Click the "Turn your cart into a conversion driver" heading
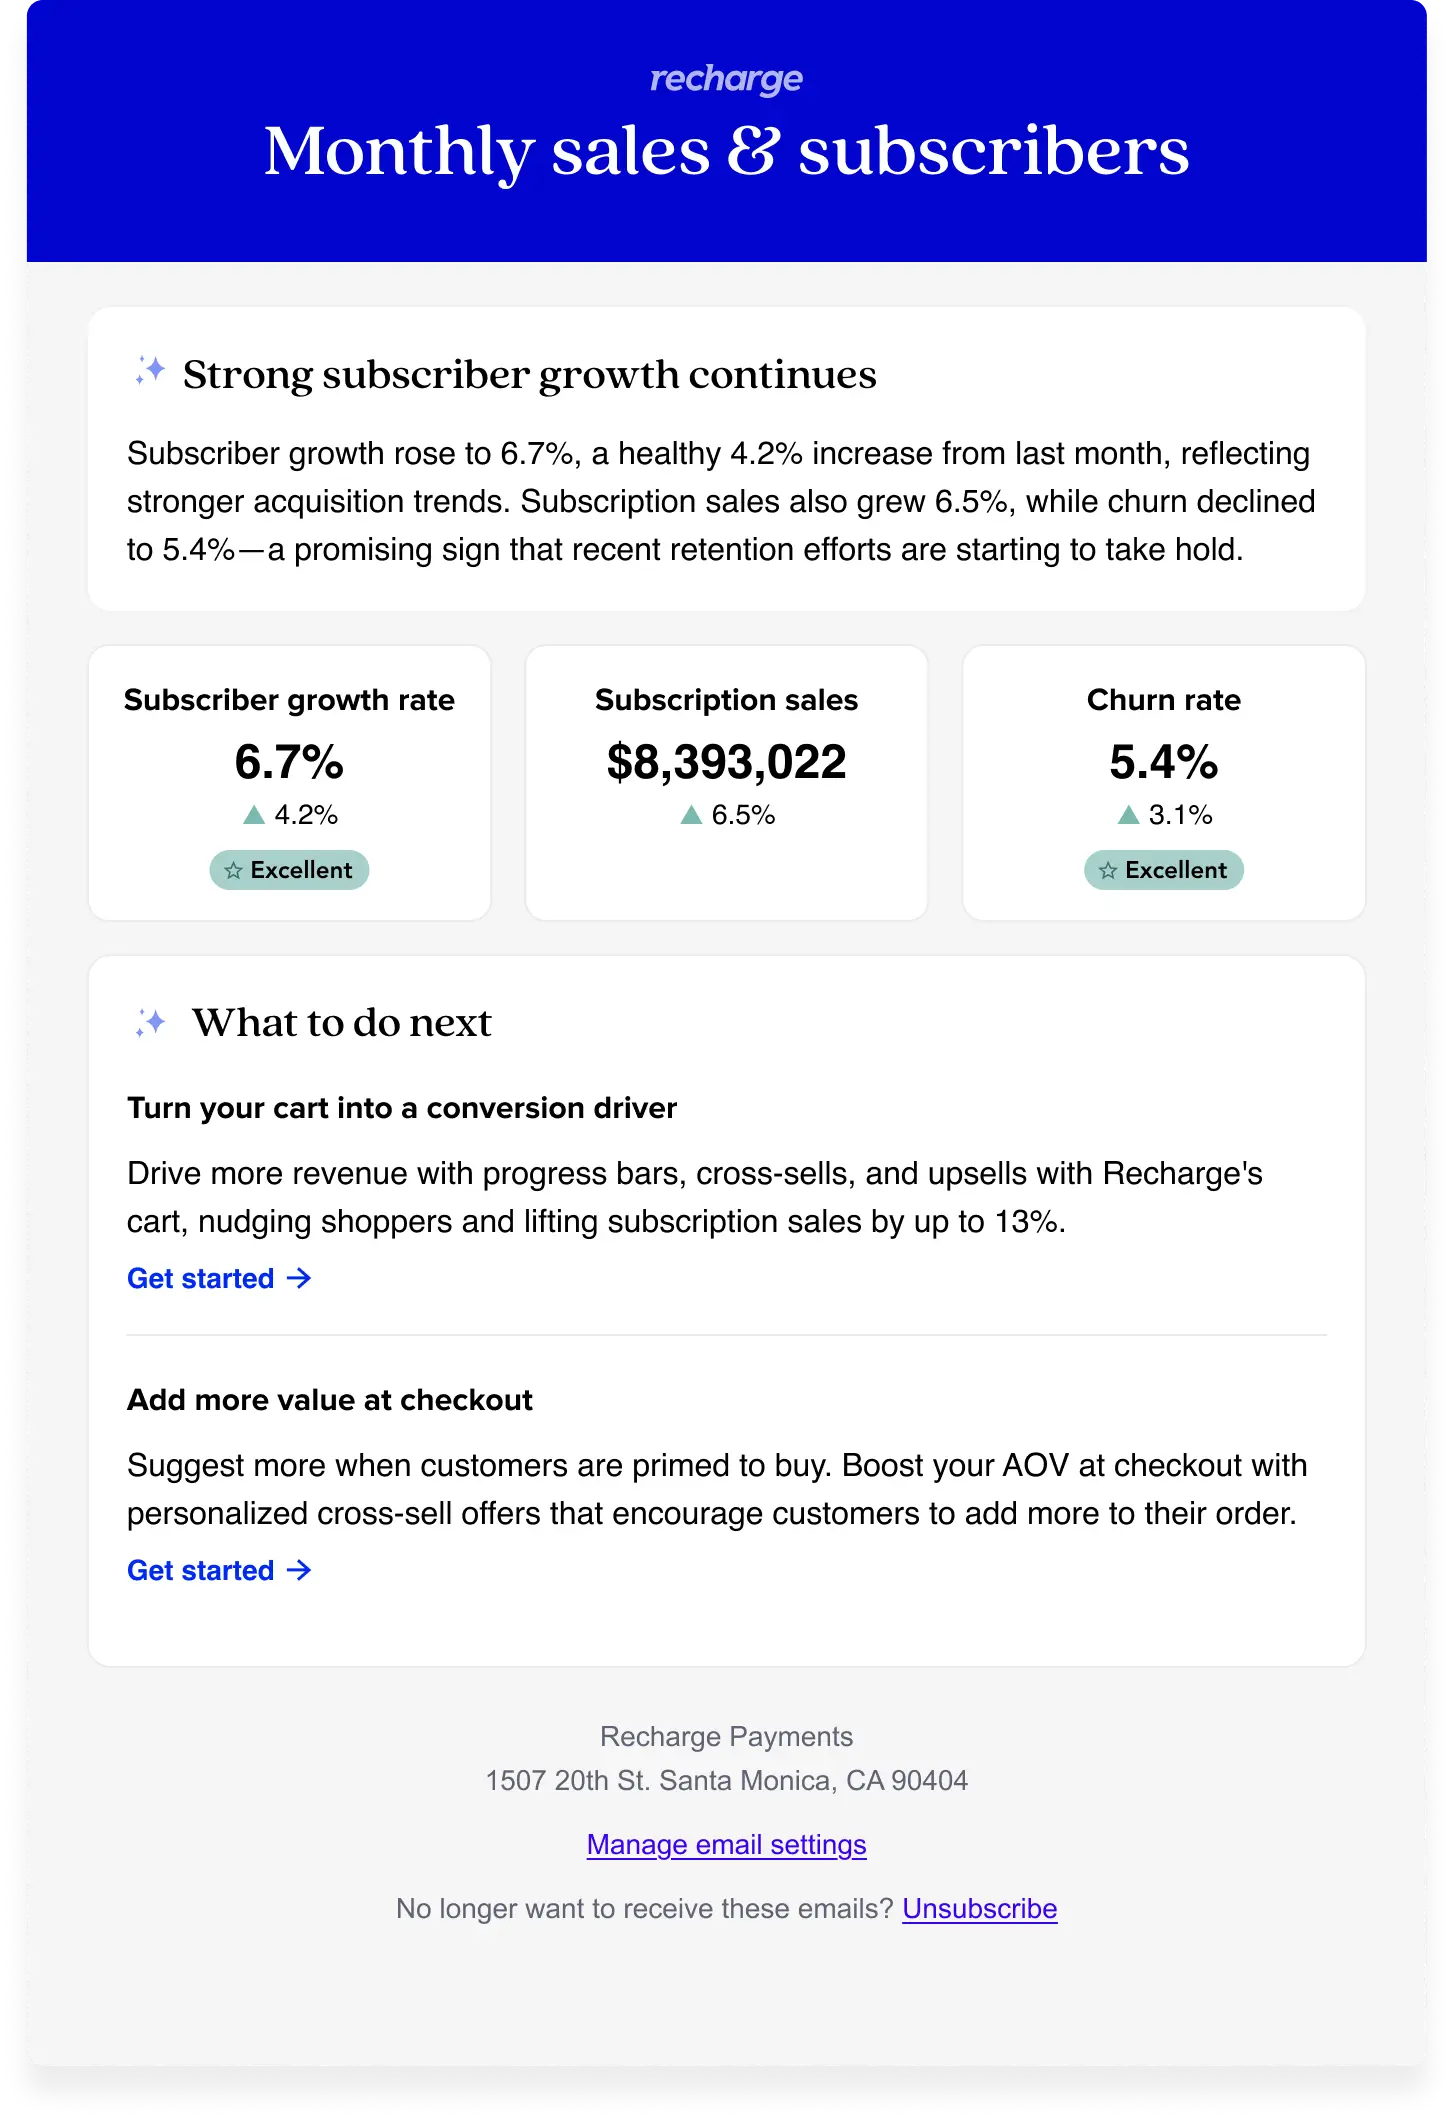 402,1108
